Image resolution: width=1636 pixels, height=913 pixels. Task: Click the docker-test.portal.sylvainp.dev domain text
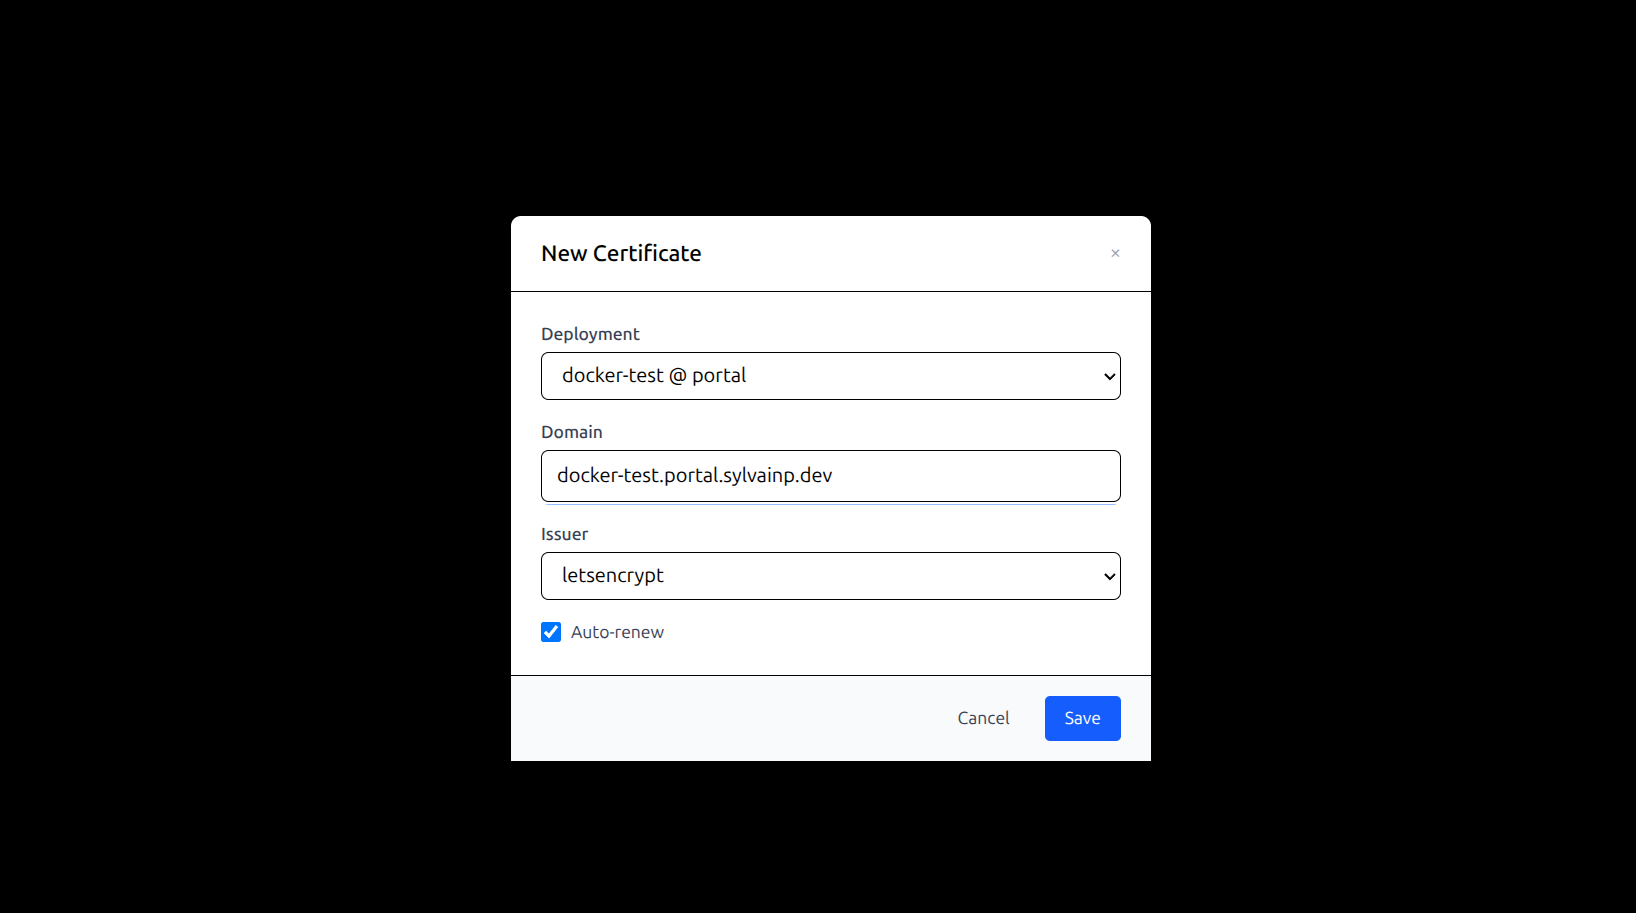(x=694, y=476)
